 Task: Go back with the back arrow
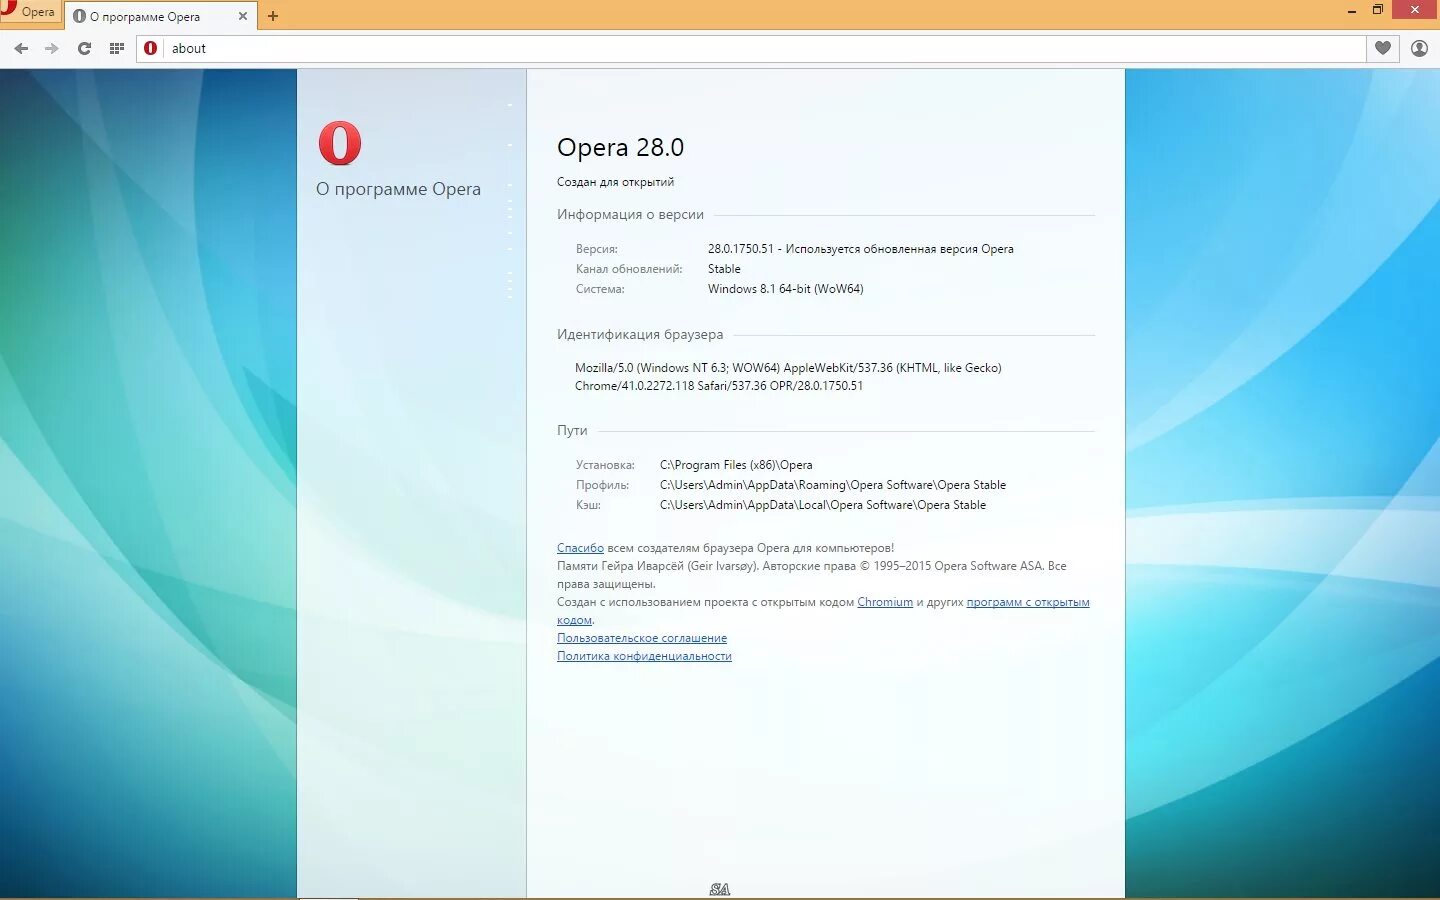point(21,48)
